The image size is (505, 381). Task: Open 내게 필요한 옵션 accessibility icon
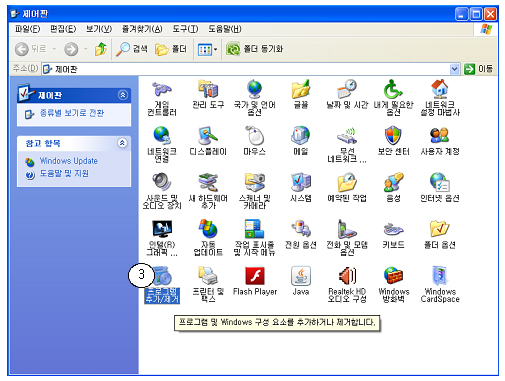393,89
